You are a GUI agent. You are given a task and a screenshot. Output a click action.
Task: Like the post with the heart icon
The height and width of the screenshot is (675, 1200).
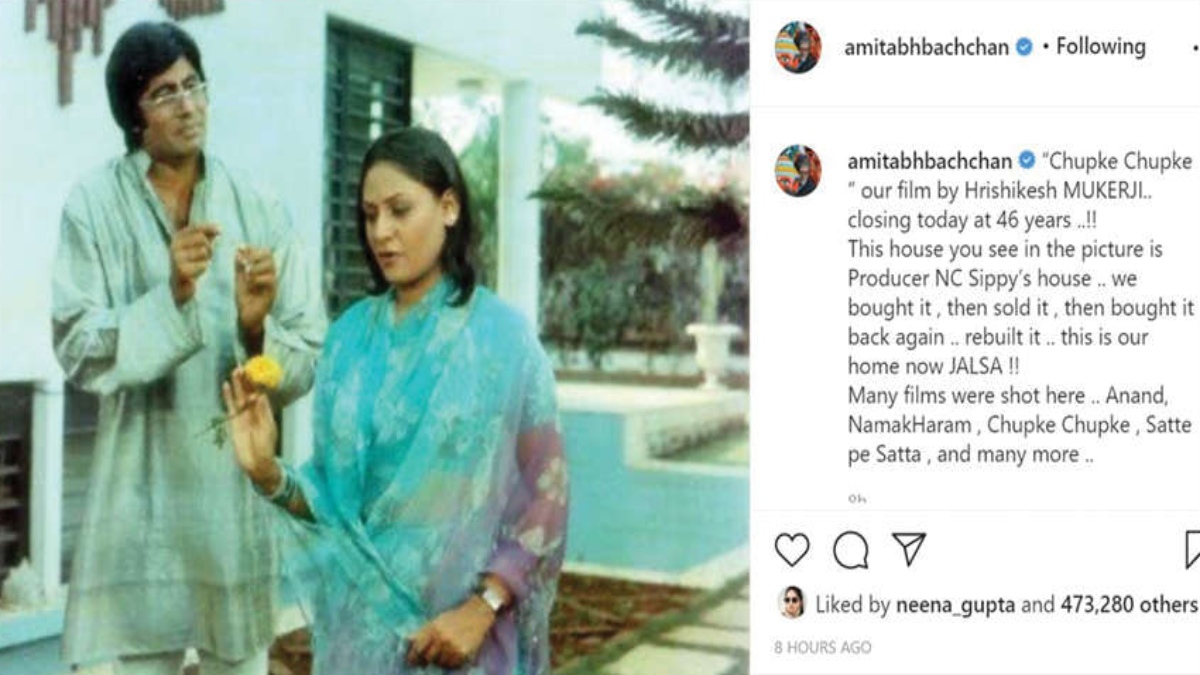(x=792, y=549)
